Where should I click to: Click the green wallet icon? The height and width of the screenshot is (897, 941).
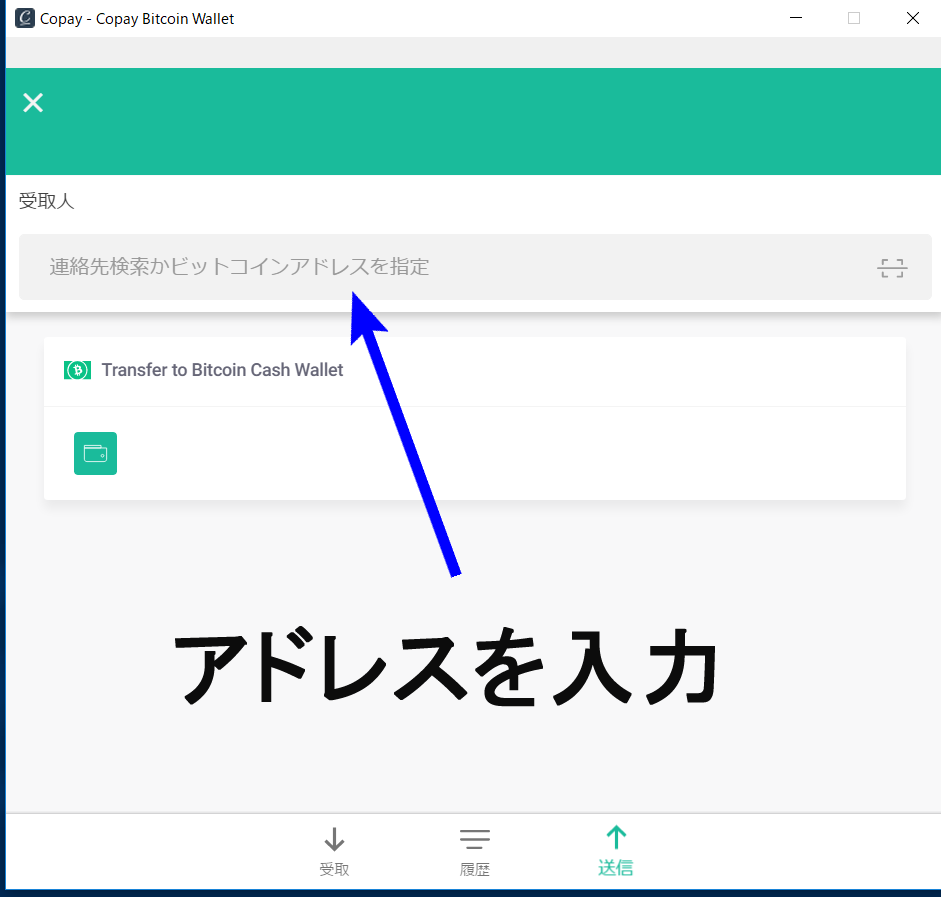pyautogui.click(x=95, y=453)
